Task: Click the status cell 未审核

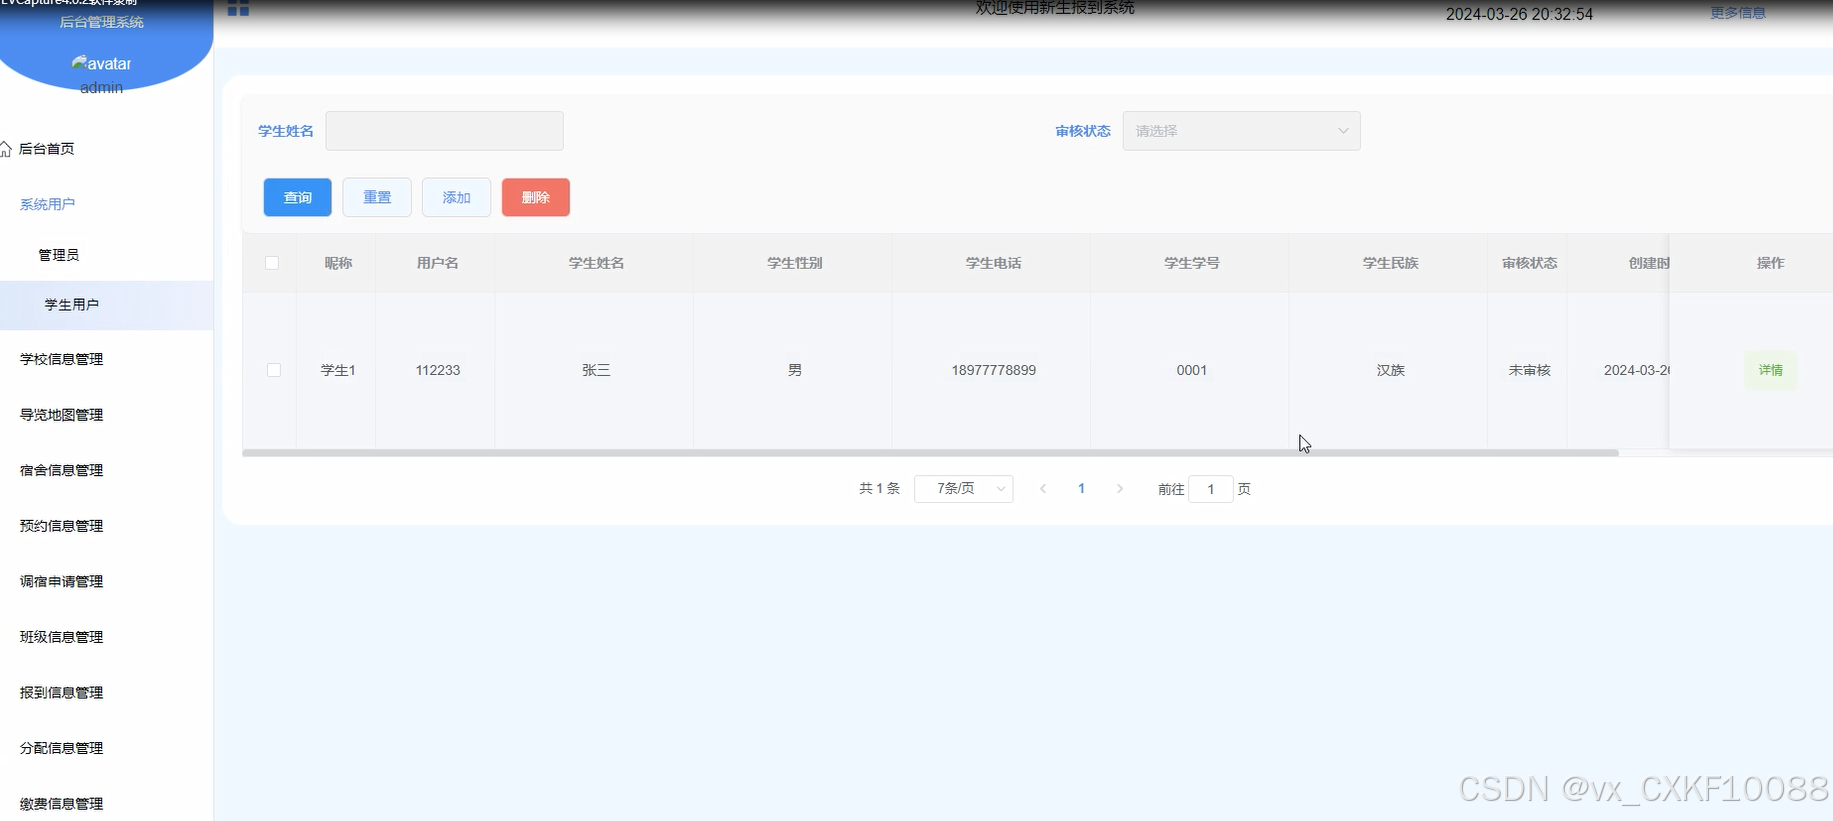Action: tap(1529, 370)
